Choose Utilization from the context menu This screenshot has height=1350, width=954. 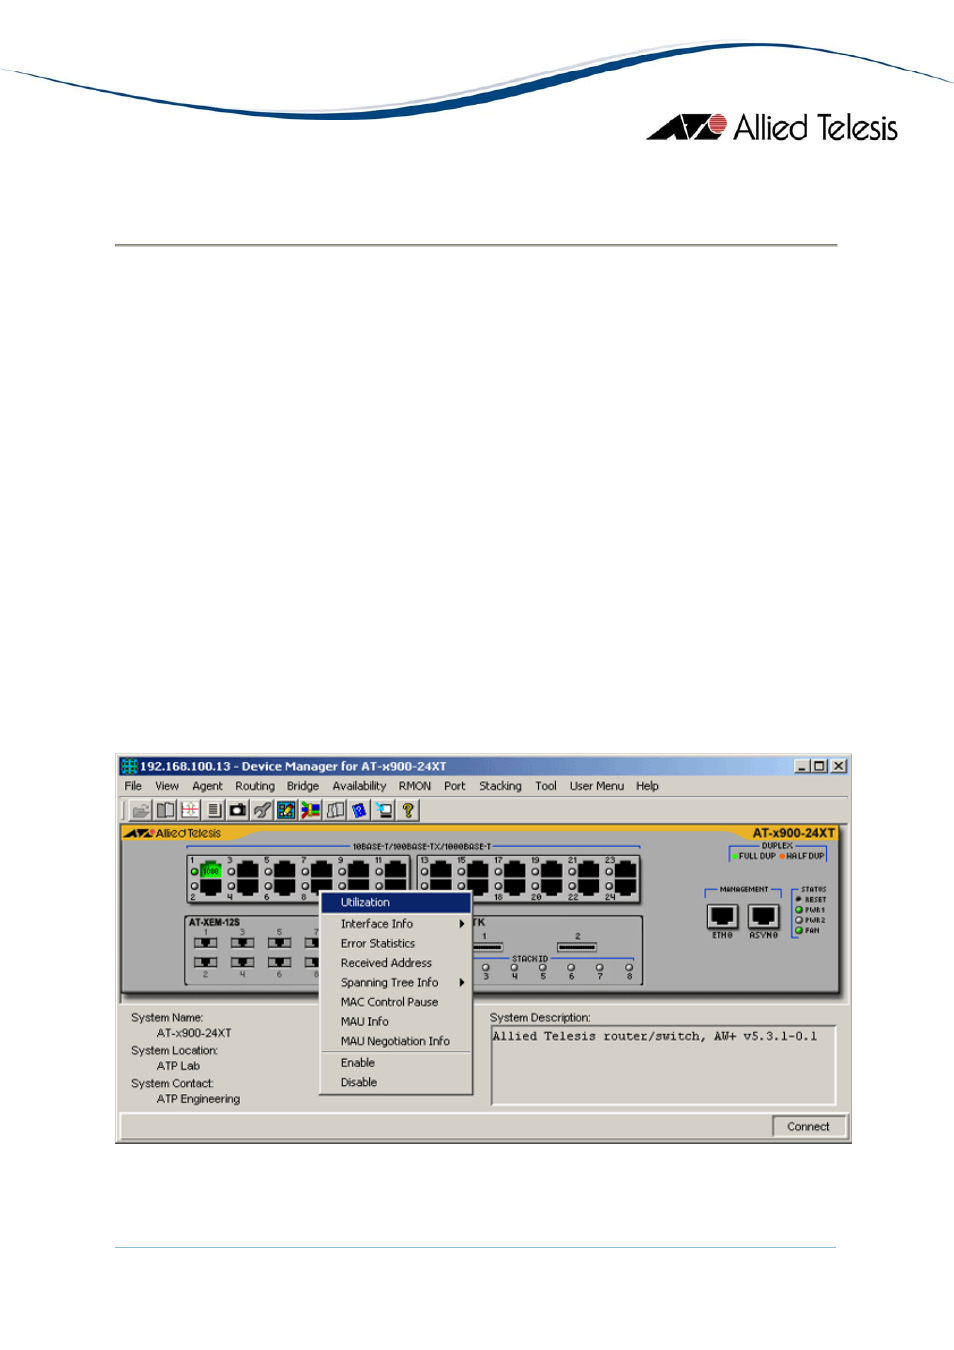pos(396,902)
